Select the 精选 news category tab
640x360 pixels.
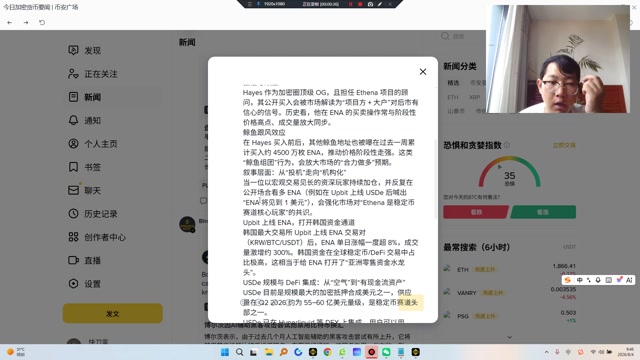(x=453, y=83)
